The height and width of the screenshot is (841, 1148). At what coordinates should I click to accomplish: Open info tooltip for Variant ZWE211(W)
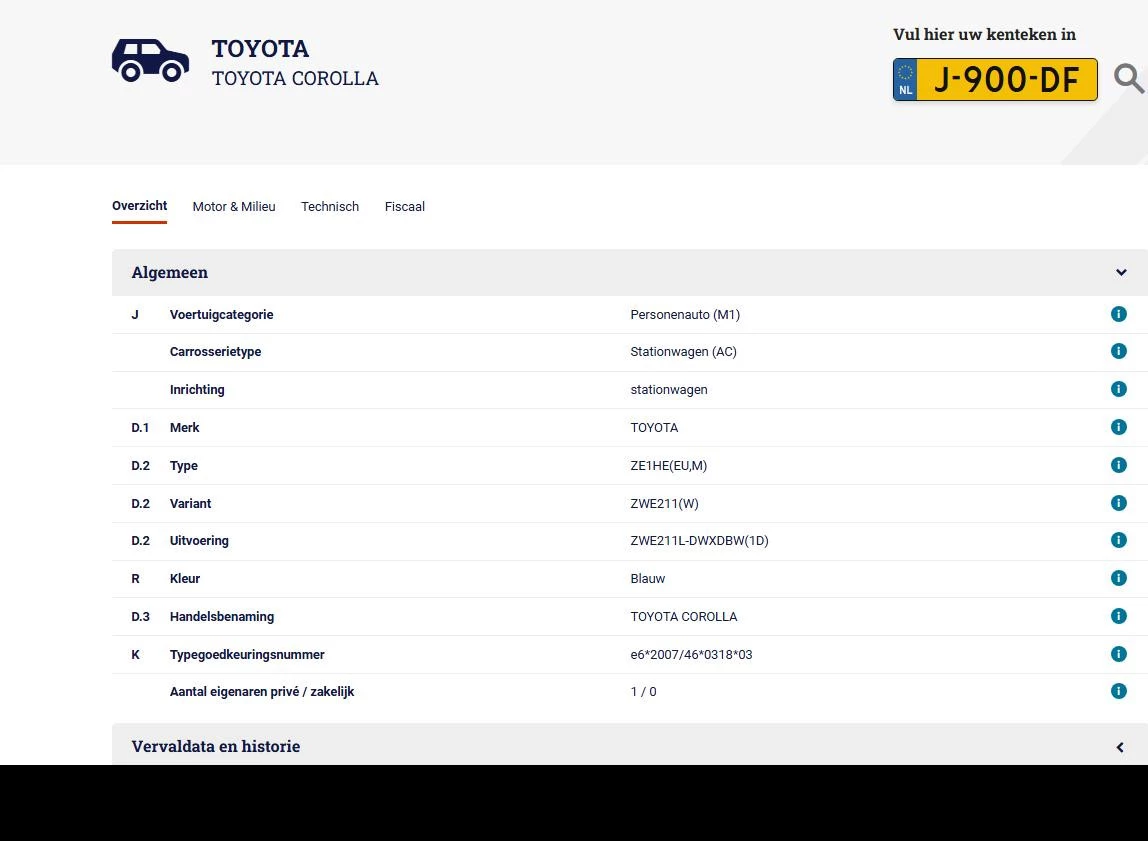[x=1119, y=503]
